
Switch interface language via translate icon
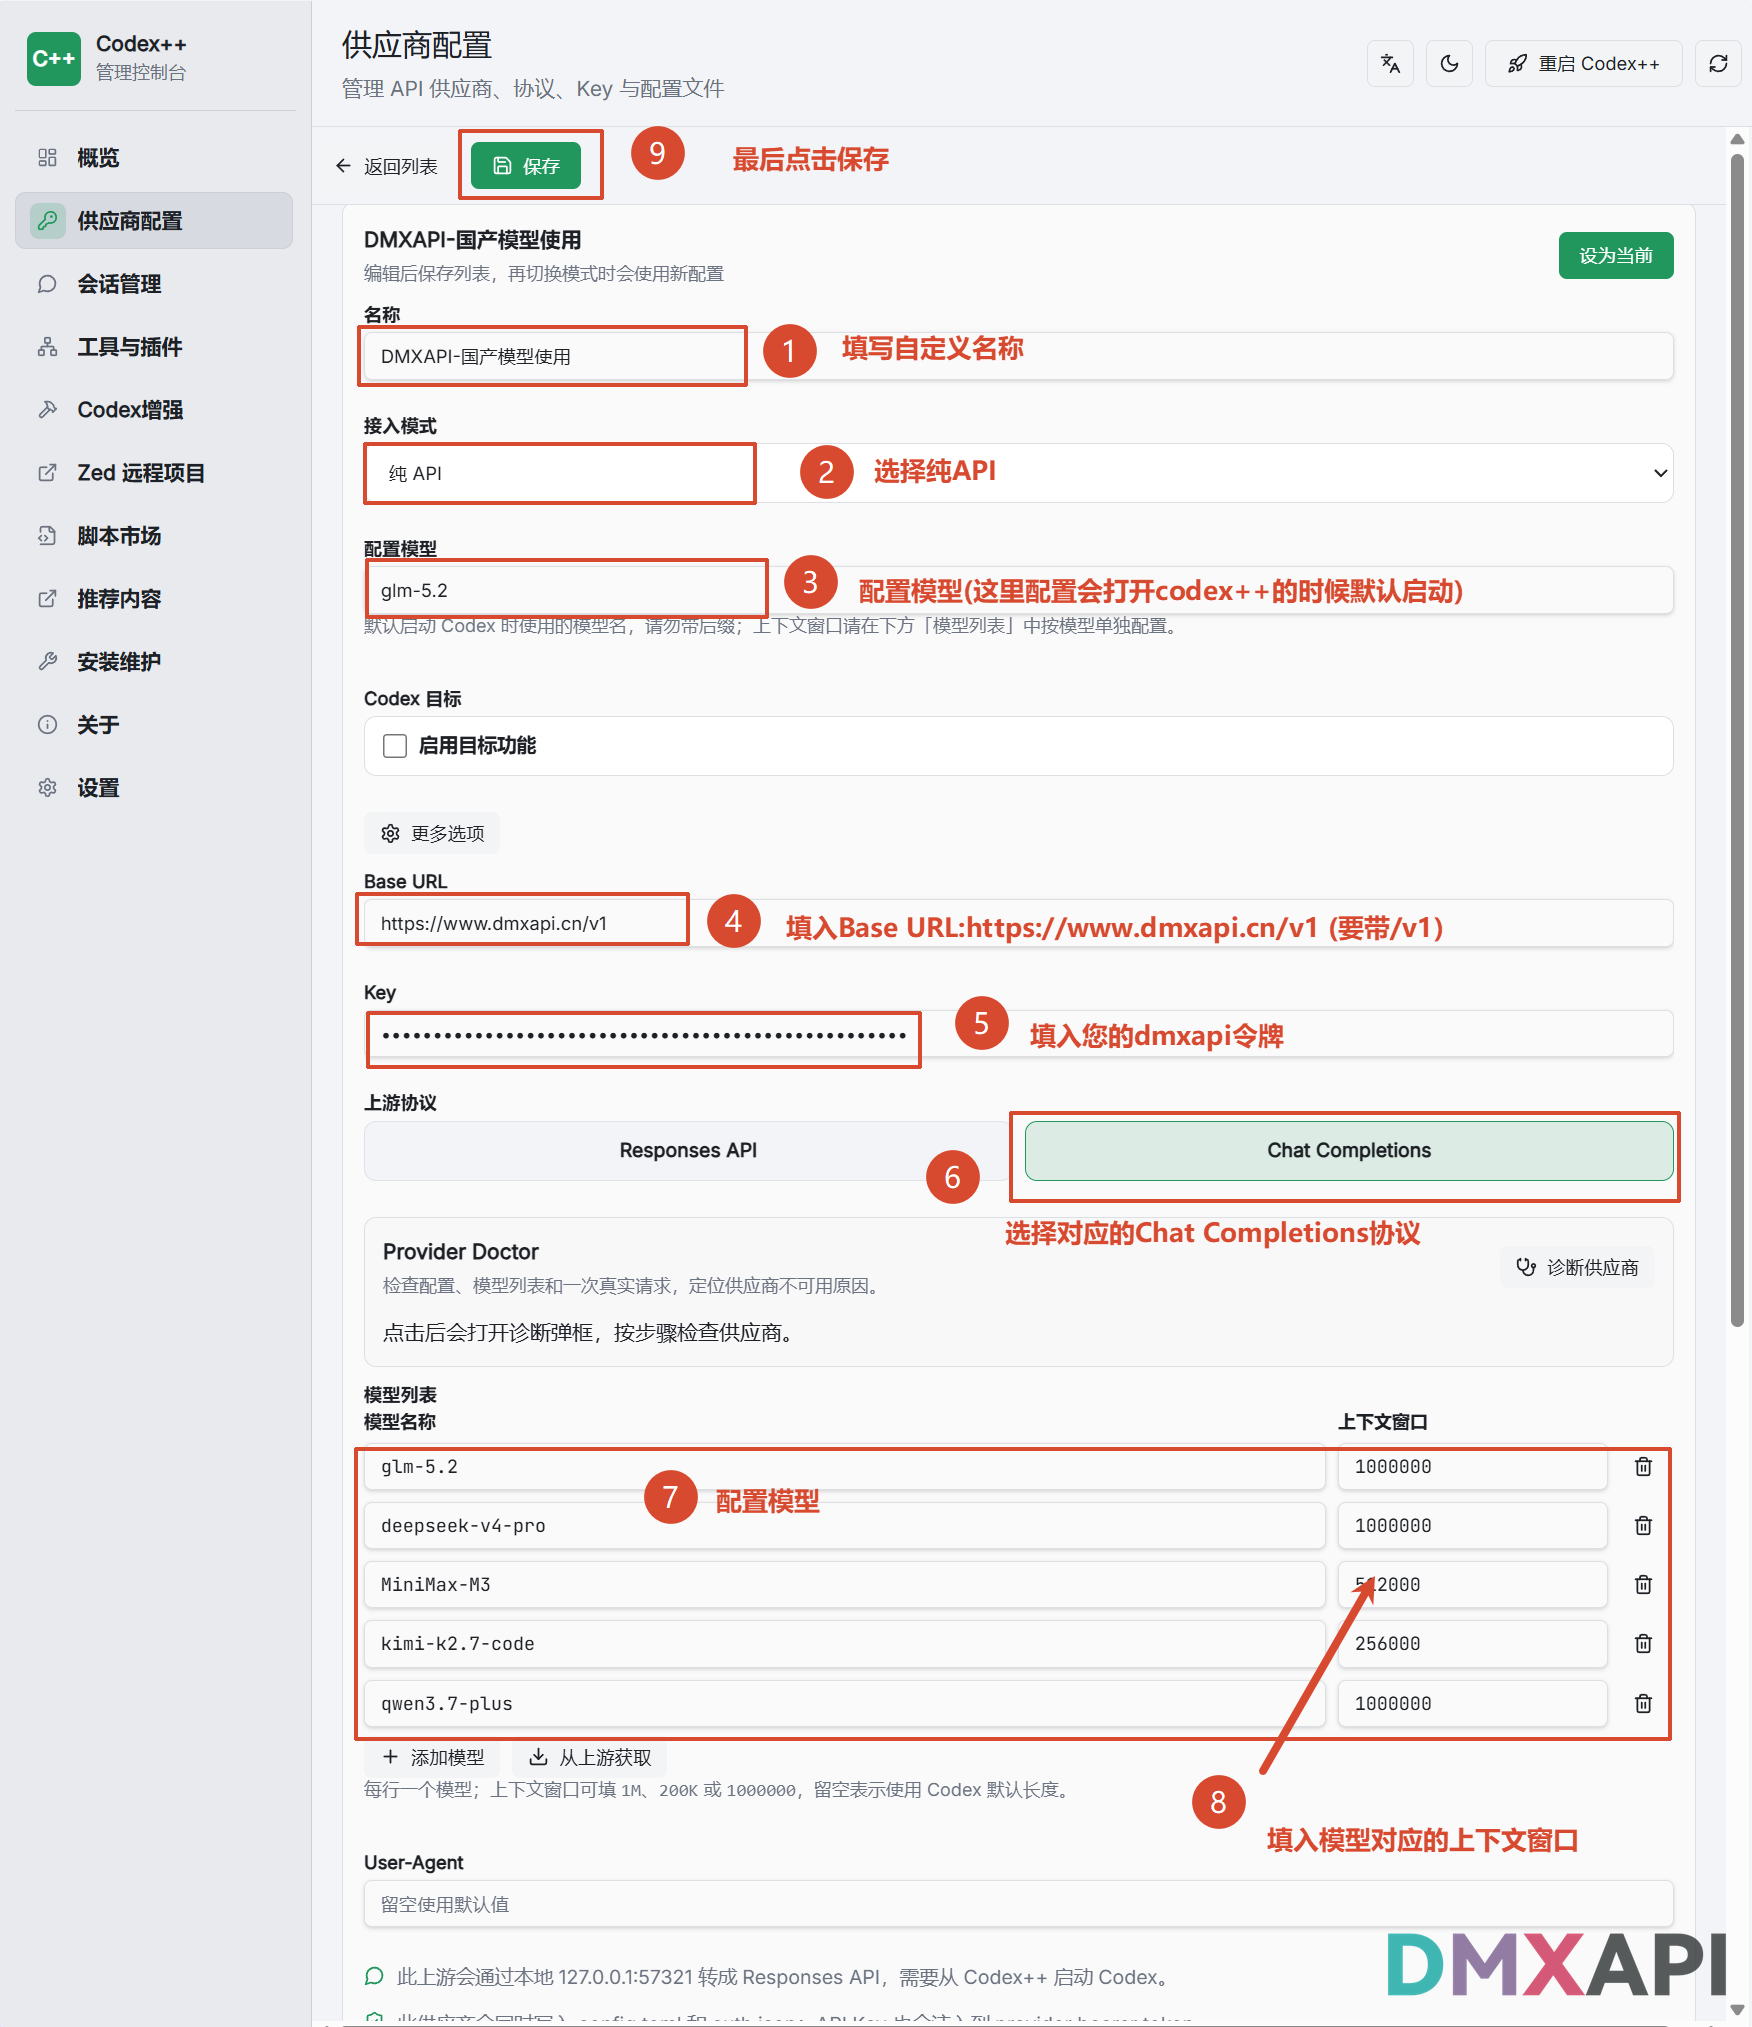click(x=1390, y=64)
